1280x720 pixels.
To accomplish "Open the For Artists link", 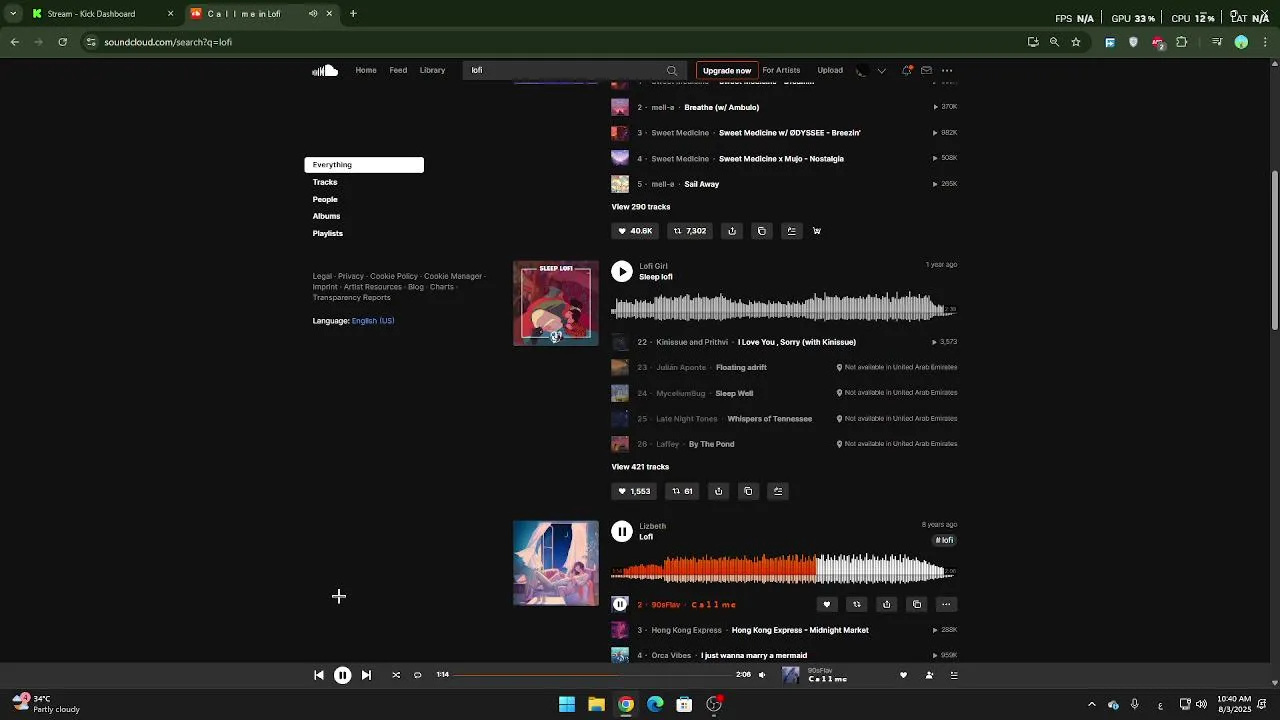I will [x=781, y=70].
